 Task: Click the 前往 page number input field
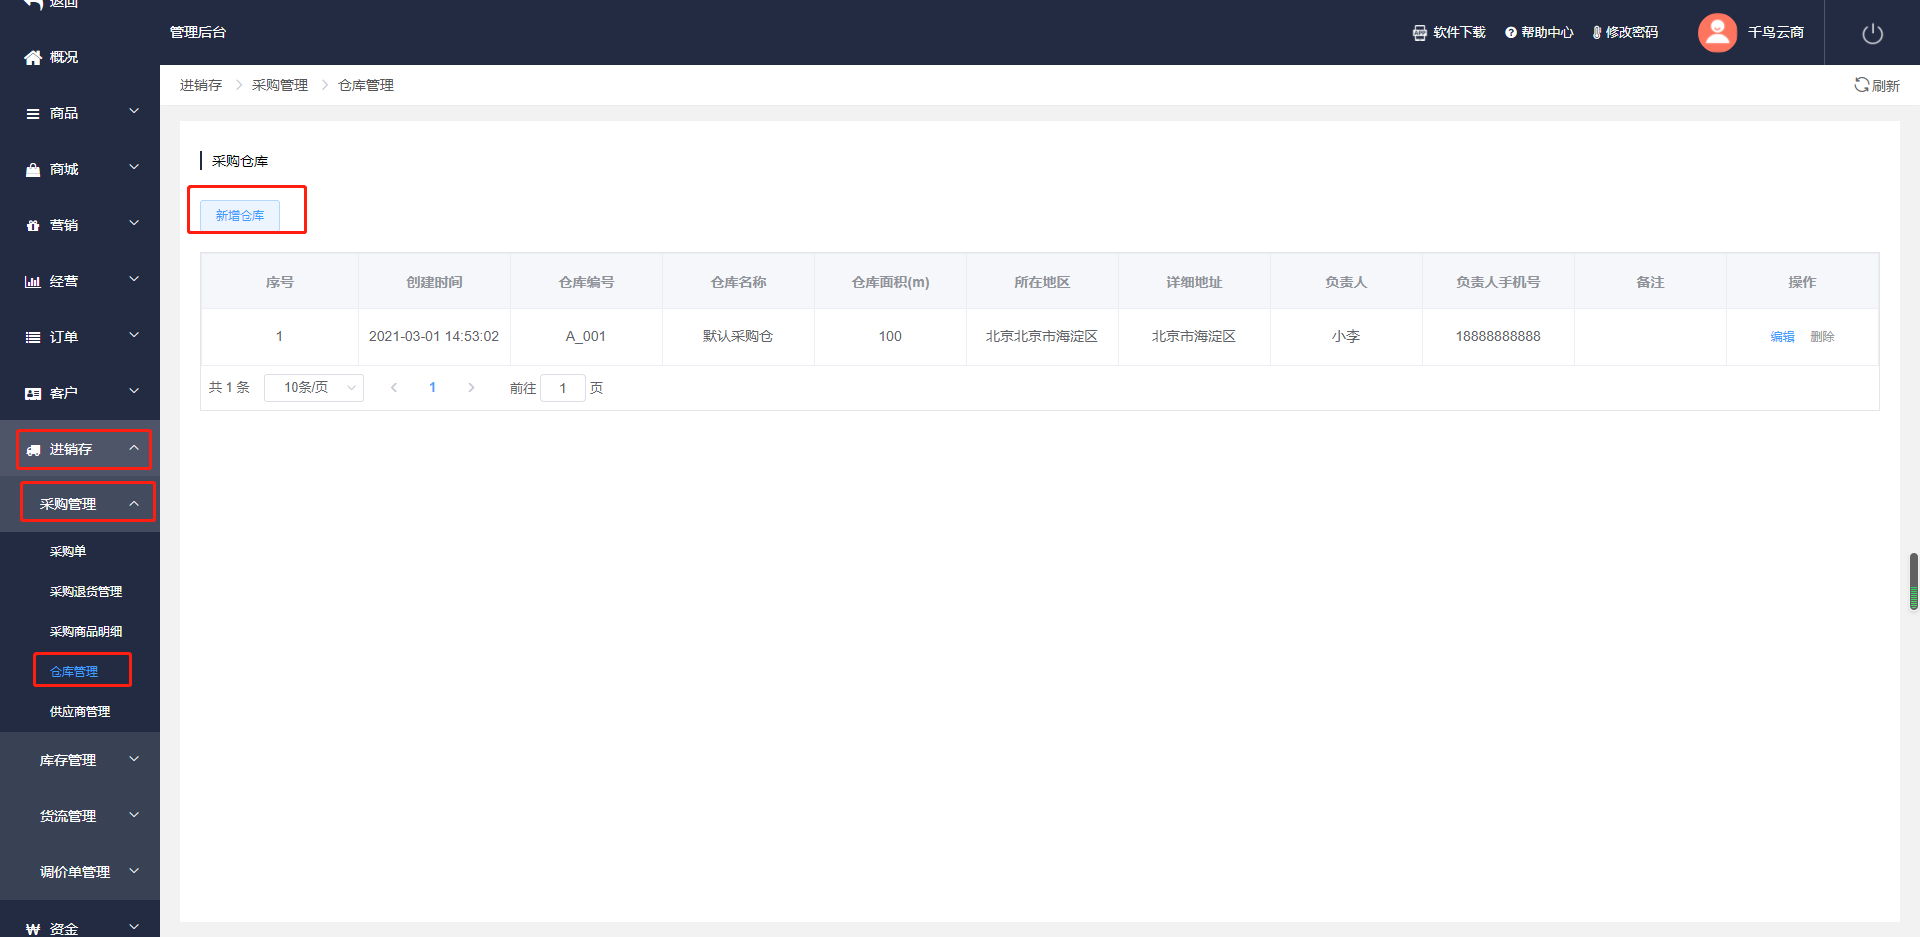[x=563, y=388]
